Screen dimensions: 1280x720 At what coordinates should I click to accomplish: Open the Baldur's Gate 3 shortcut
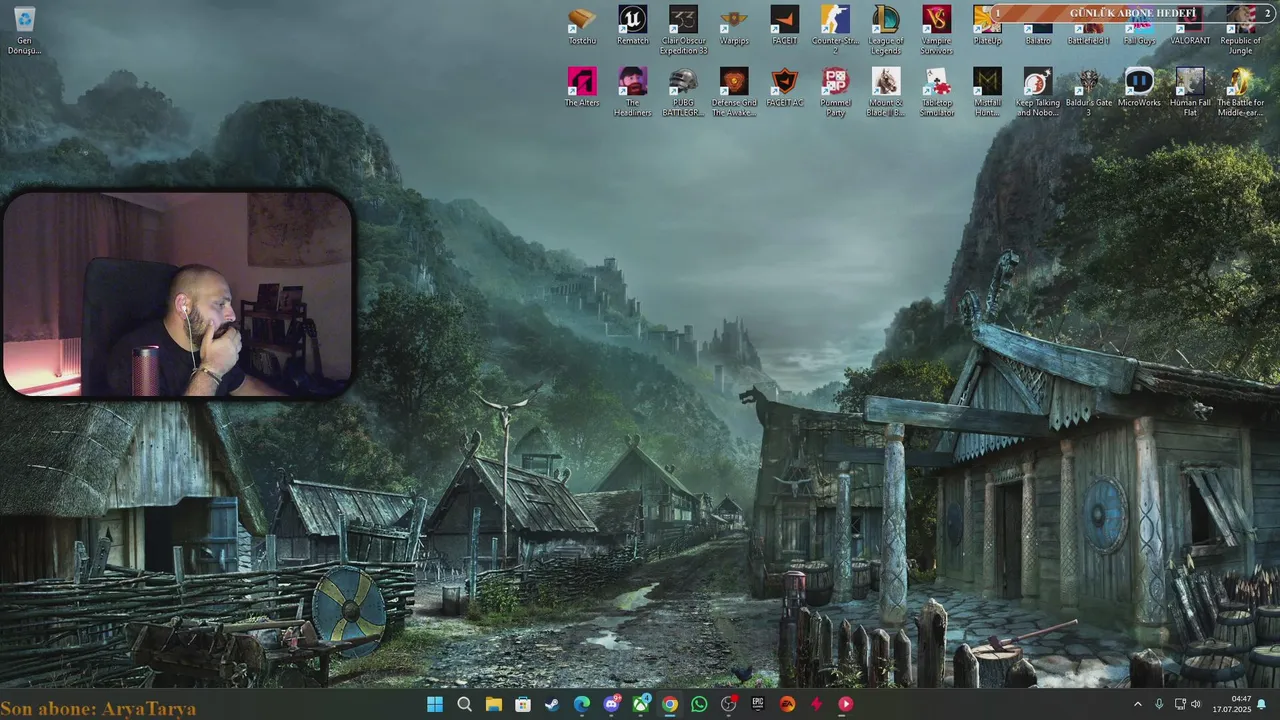pyautogui.click(x=1089, y=92)
